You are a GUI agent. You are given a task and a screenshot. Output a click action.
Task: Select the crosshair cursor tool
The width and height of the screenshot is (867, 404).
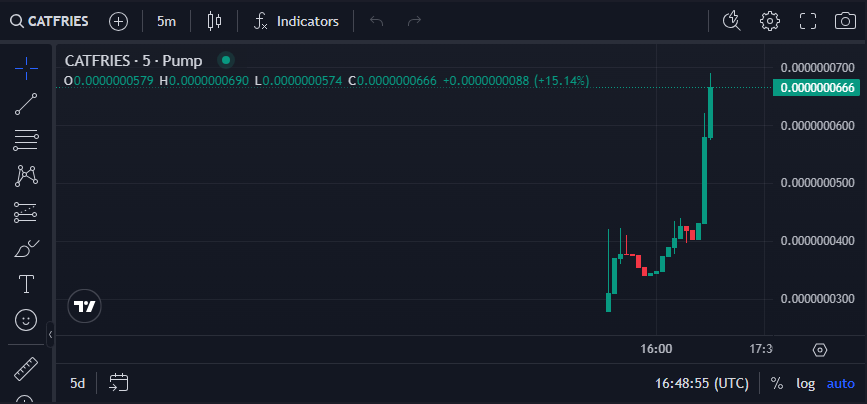(x=26, y=68)
